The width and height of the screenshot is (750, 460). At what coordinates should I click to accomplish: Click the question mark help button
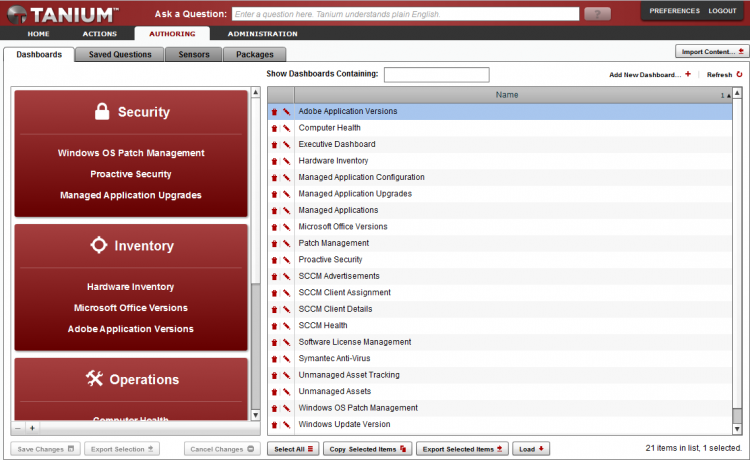(x=597, y=14)
